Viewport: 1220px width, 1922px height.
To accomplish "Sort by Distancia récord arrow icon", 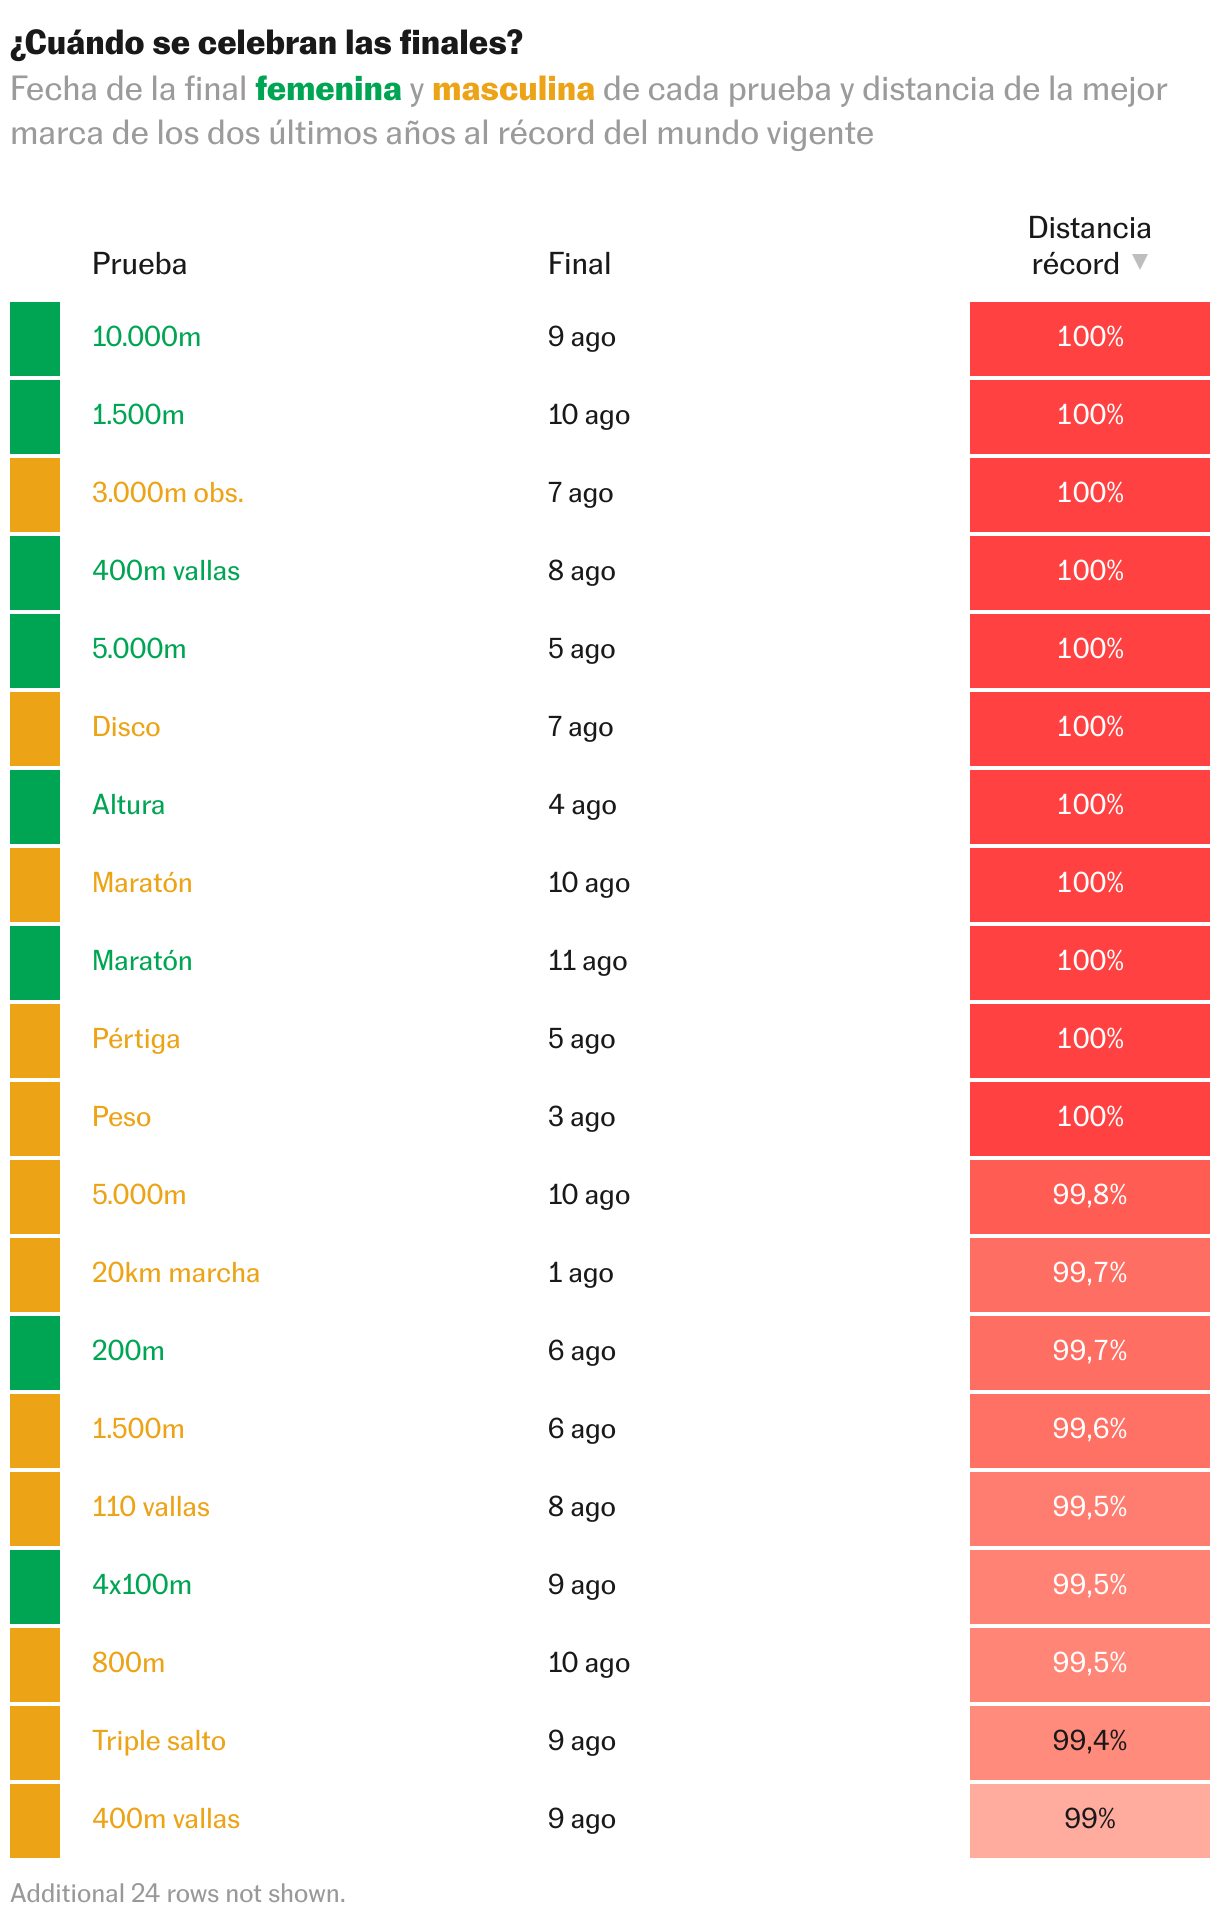I will [x=1139, y=262].
